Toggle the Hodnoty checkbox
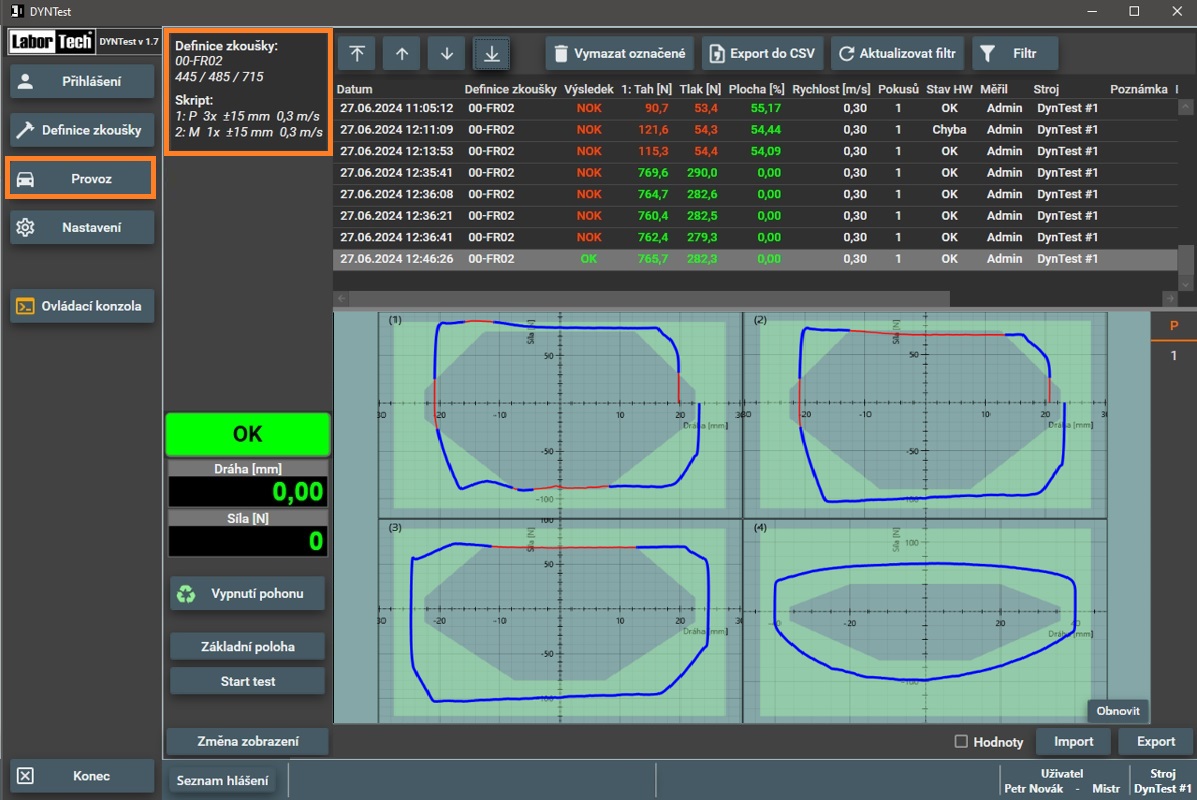1197x800 pixels. 961,741
